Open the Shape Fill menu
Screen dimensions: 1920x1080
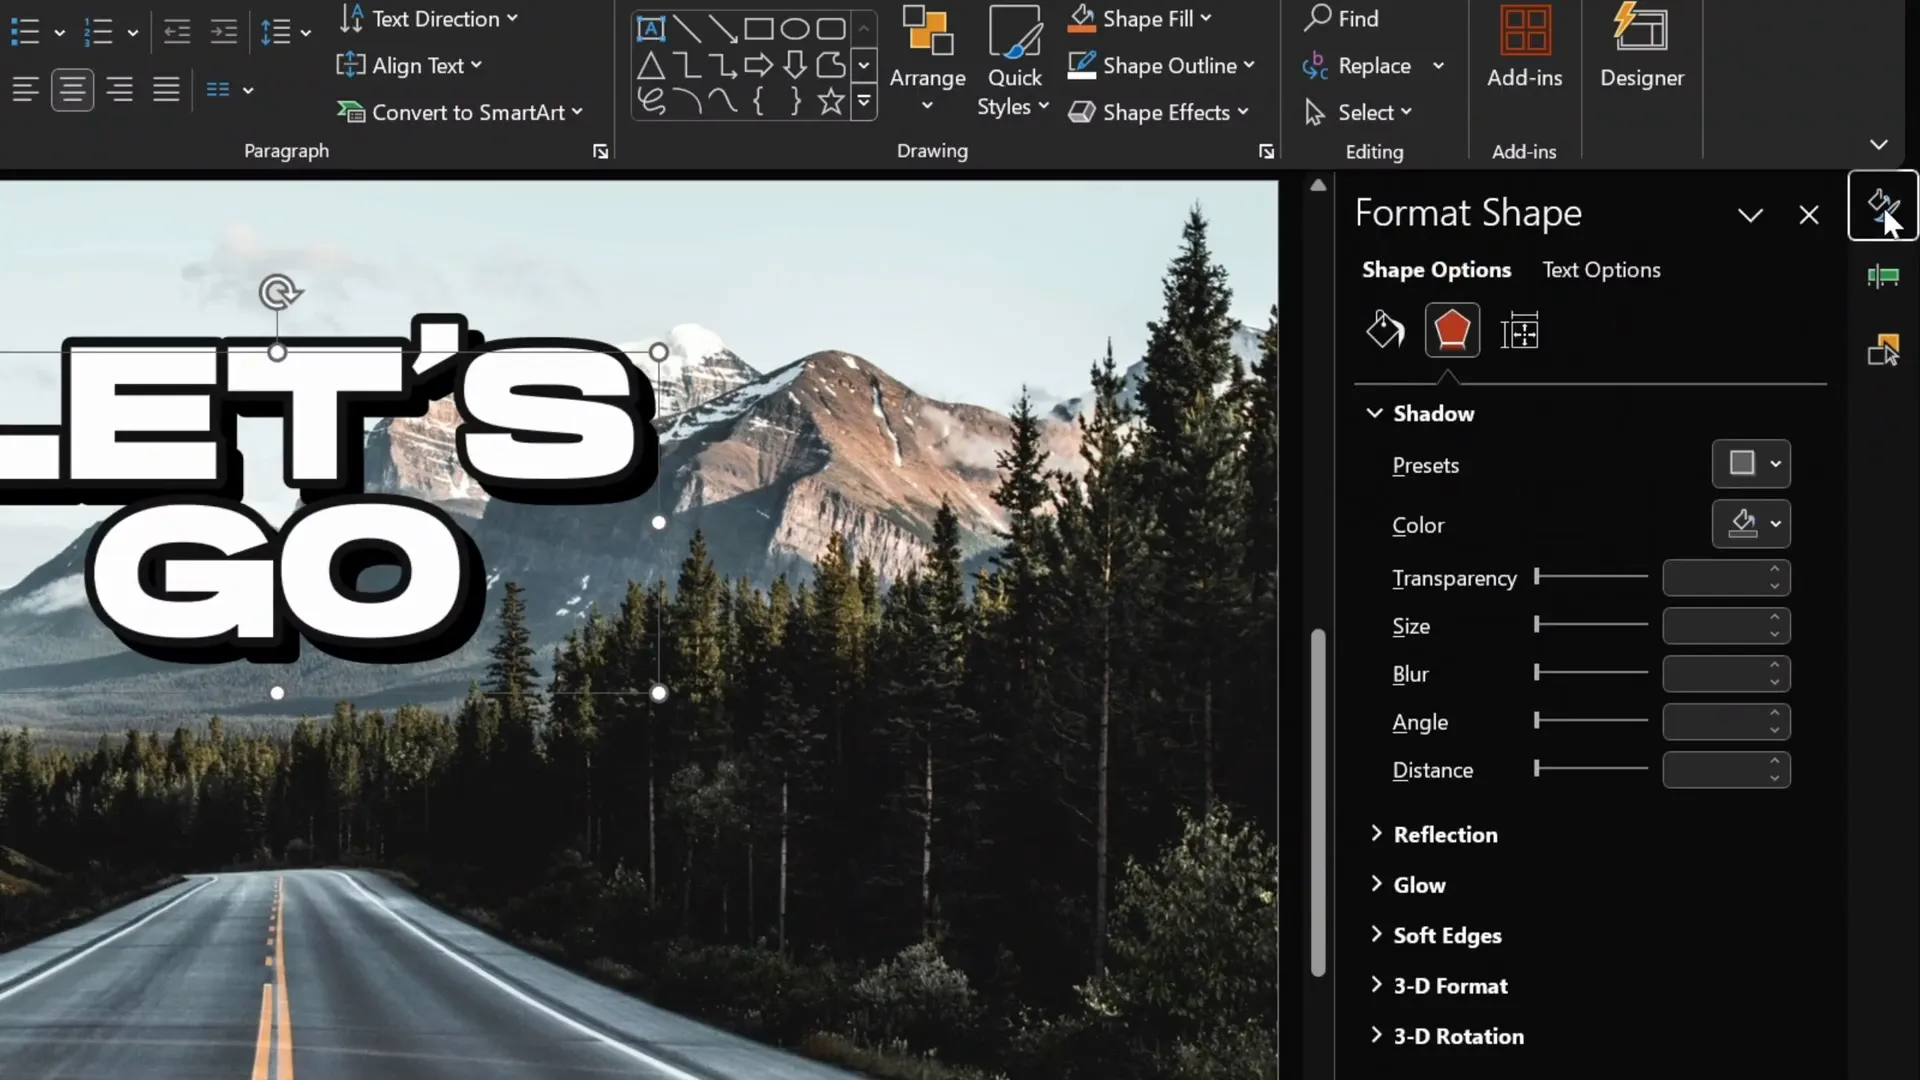click(x=1140, y=19)
